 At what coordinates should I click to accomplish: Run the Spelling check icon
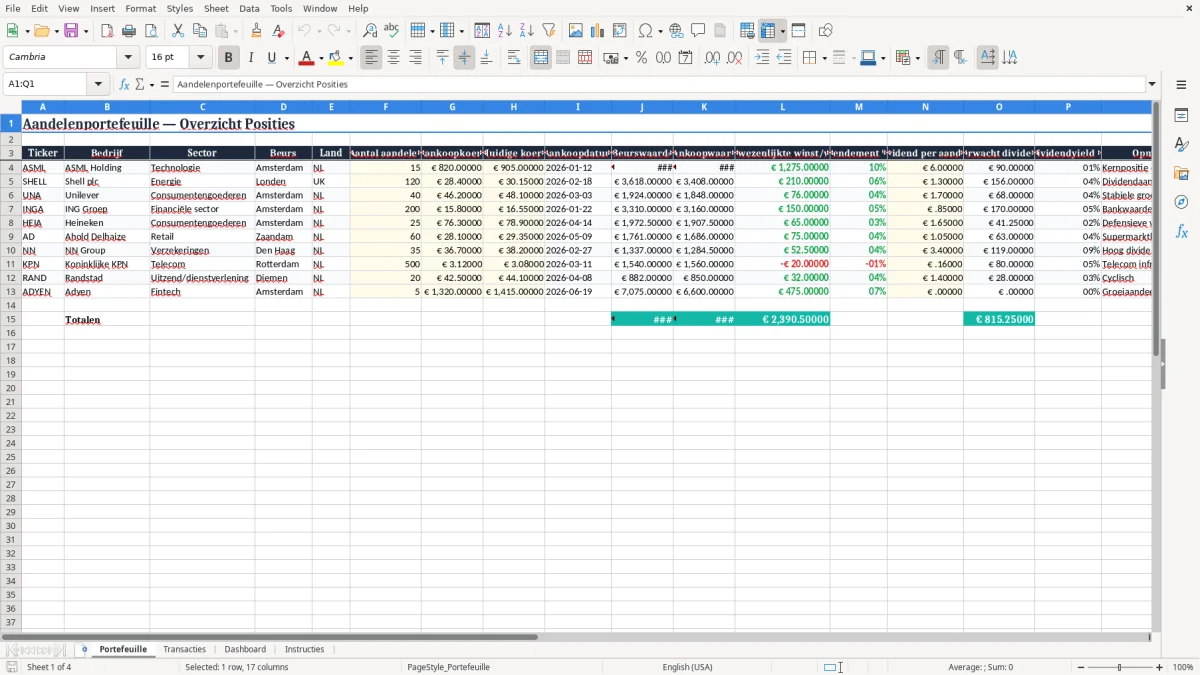click(392, 31)
